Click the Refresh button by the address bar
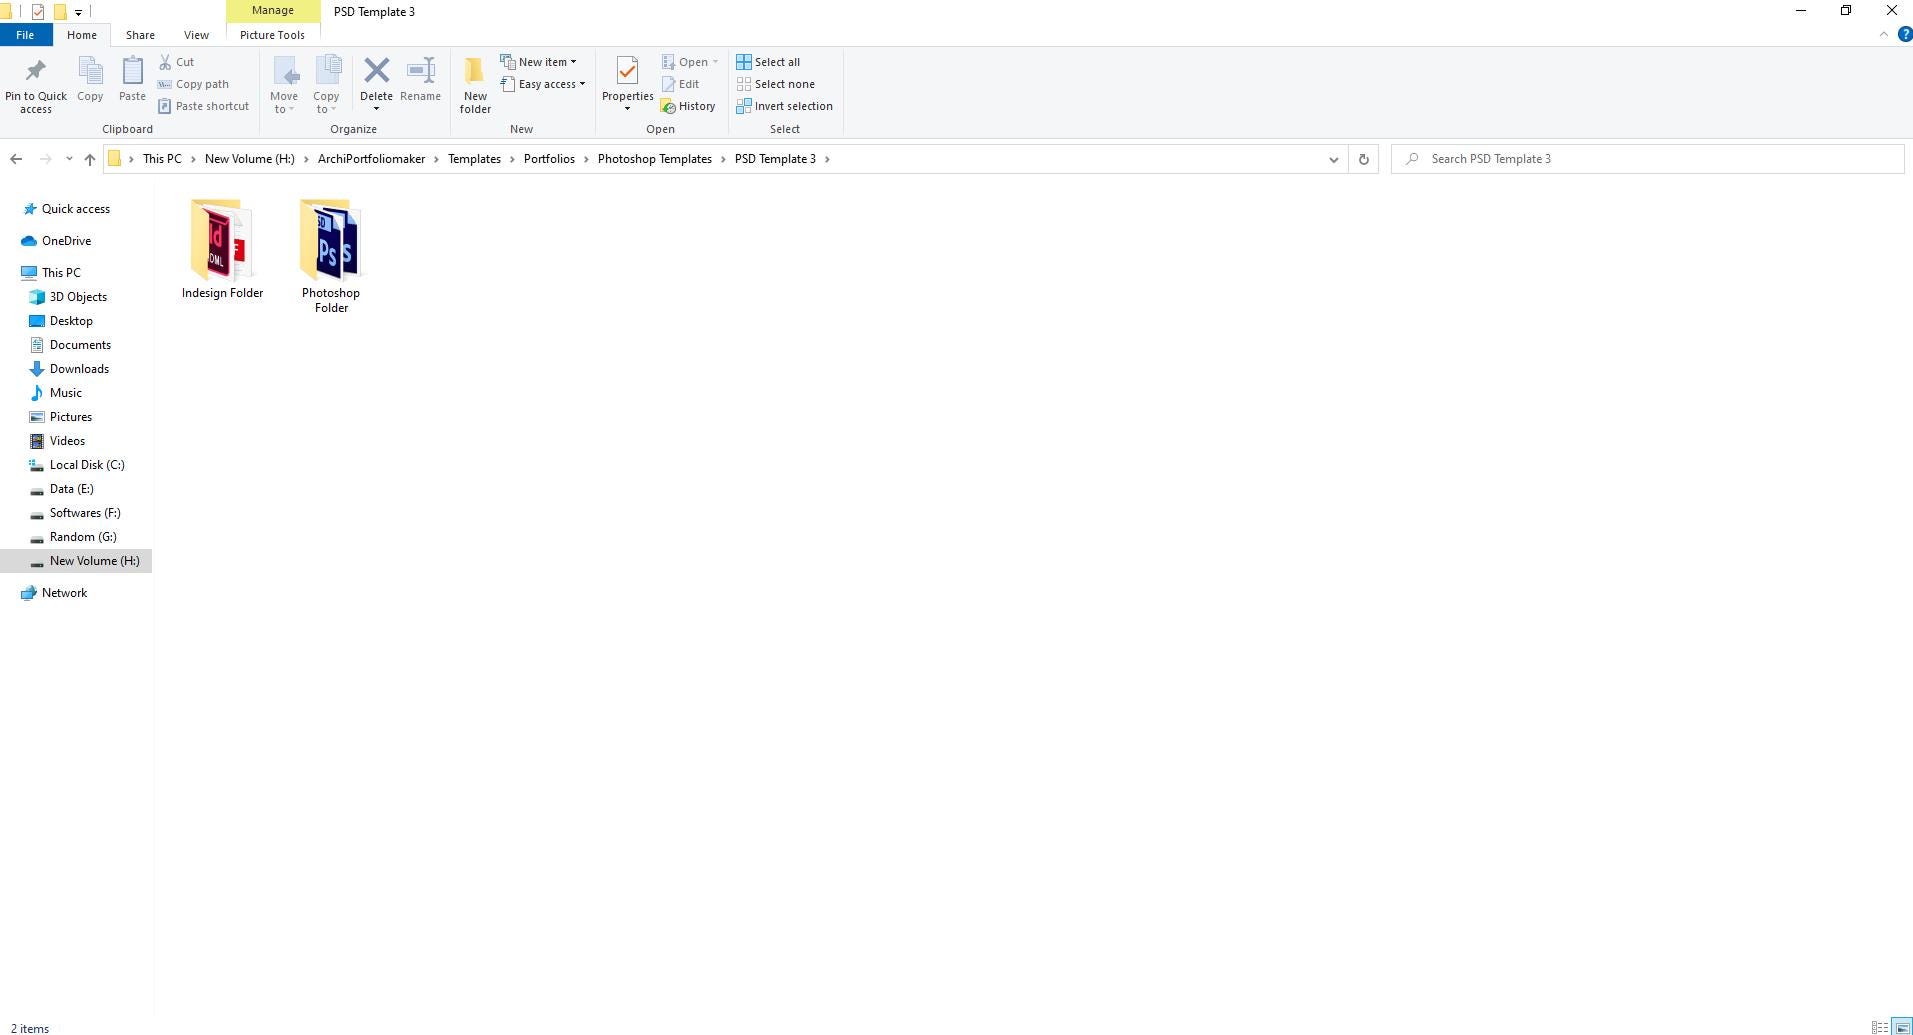The image size is (1913, 1035). tap(1363, 159)
